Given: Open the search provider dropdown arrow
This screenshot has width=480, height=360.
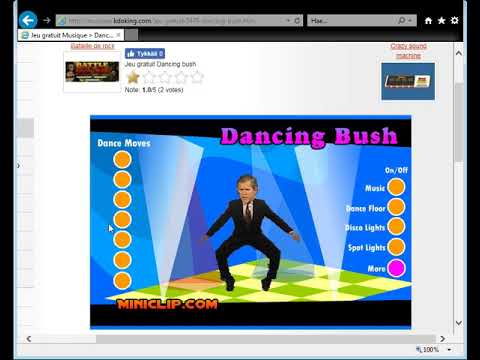Looking at the screenshot, I should pyautogui.click(x=411, y=21).
